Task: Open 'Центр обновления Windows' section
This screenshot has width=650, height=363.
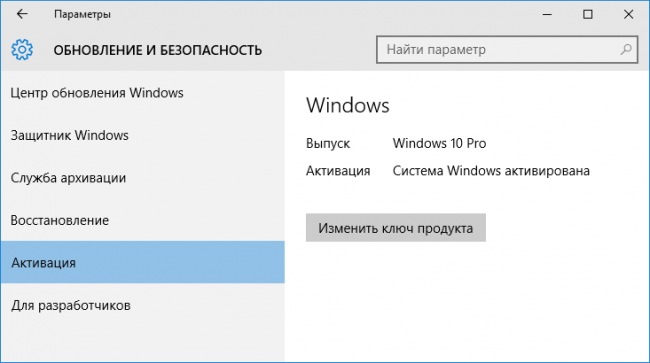Action: (x=143, y=93)
